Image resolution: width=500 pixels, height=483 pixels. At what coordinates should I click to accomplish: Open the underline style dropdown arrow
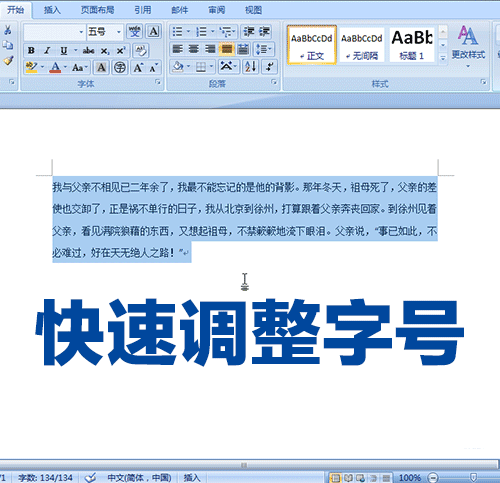coord(76,51)
